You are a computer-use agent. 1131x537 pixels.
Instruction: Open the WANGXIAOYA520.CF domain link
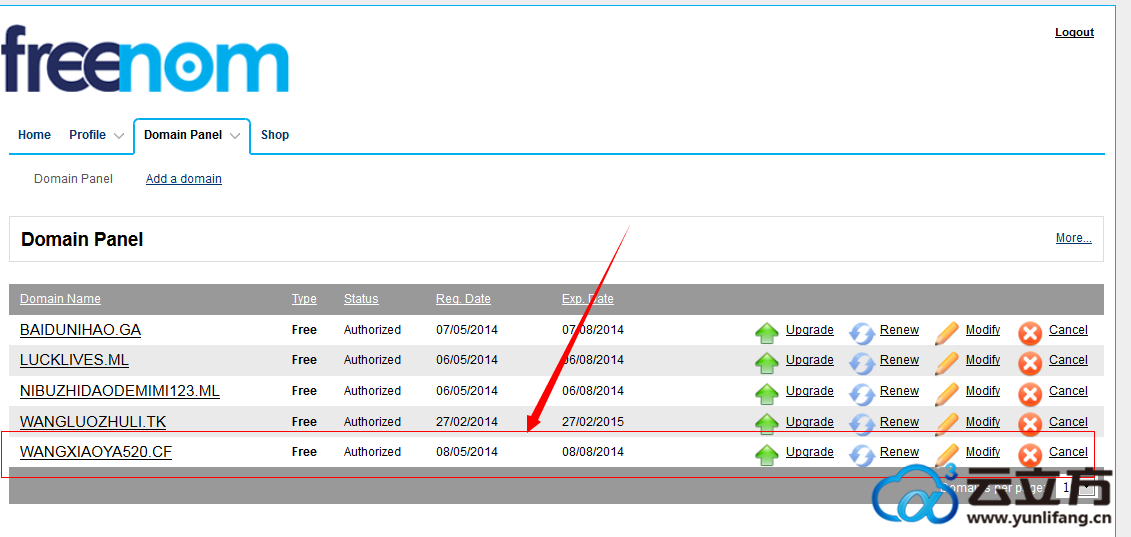tap(96, 452)
